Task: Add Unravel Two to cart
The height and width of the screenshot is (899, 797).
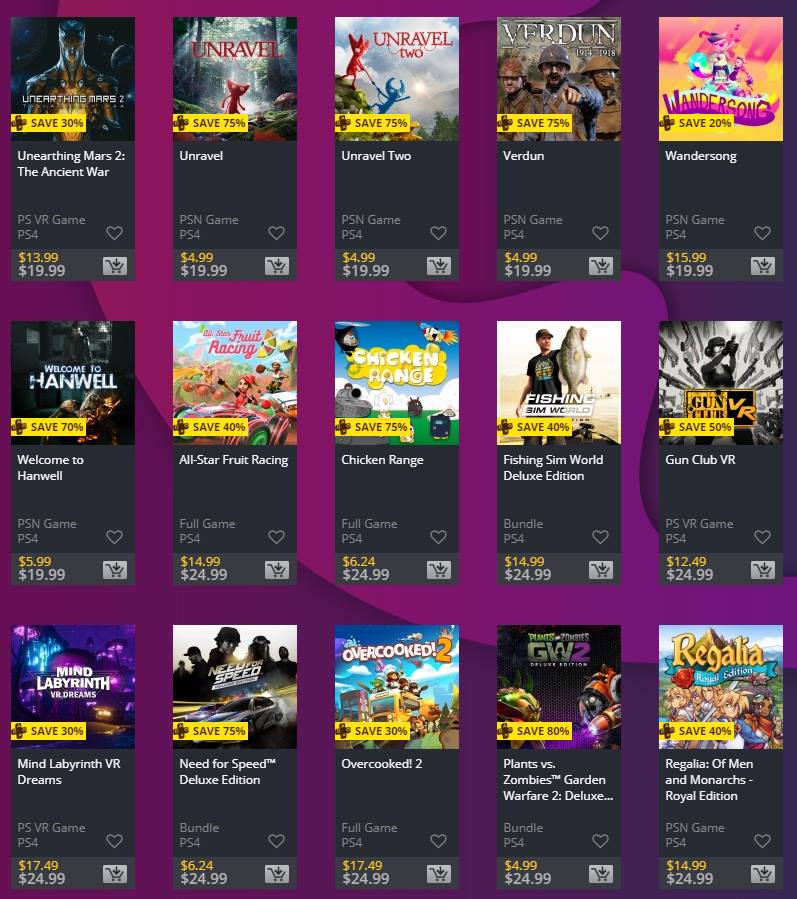Action: coord(439,265)
